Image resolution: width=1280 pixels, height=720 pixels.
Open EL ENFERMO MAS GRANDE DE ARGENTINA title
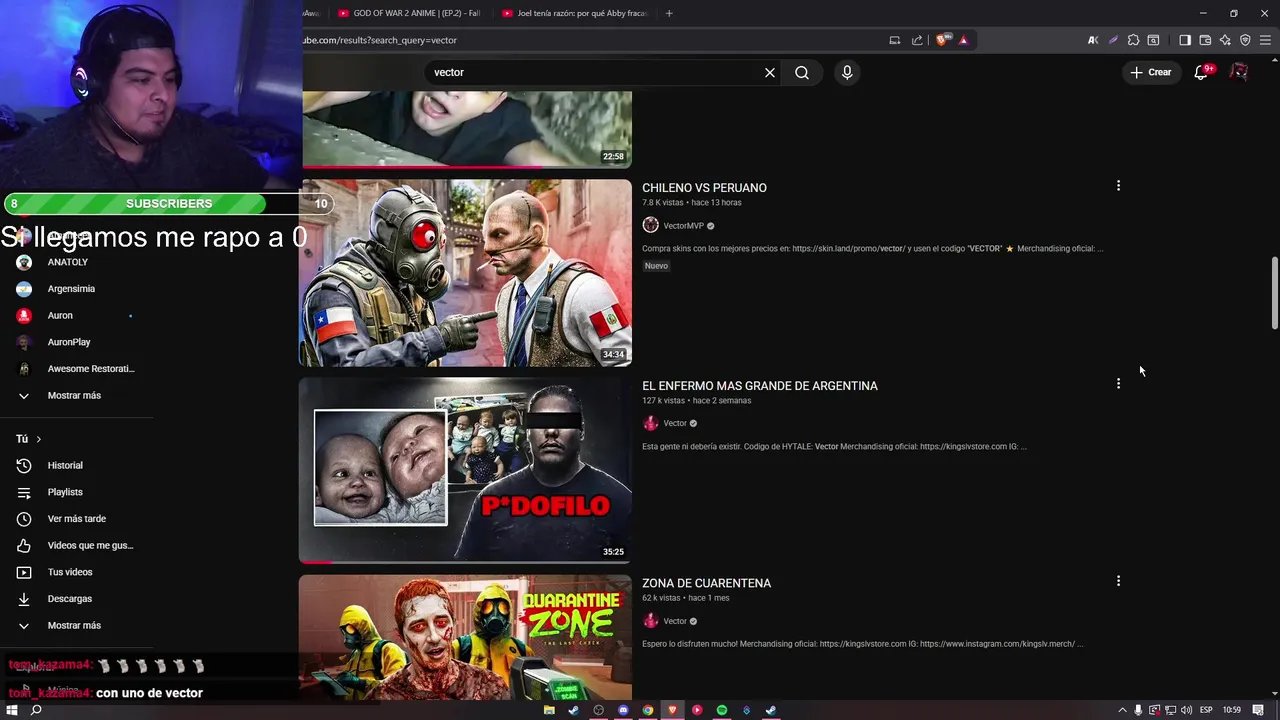tap(760, 386)
